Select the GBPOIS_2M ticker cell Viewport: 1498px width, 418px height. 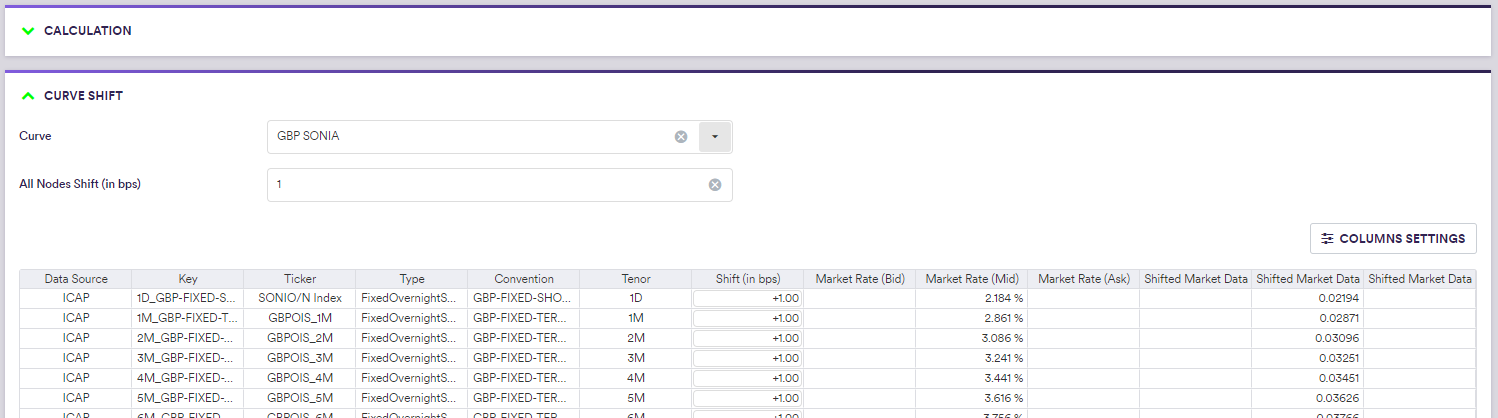point(299,338)
